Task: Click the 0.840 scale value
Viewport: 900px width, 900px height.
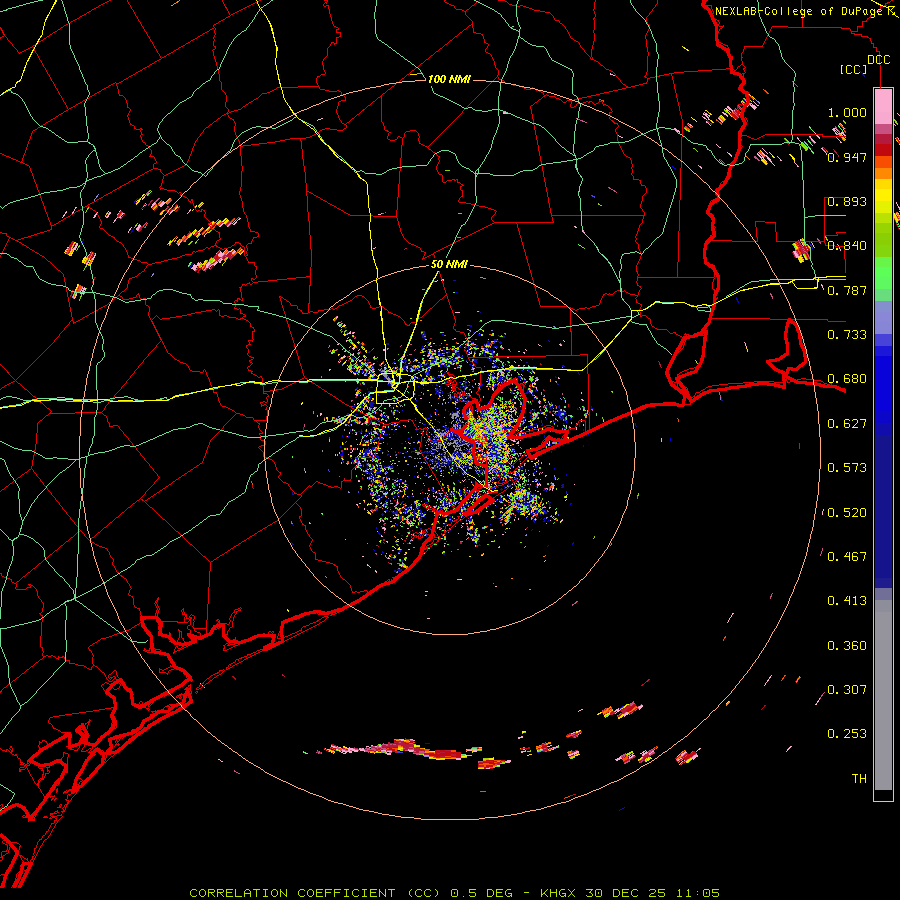Action: [x=847, y=246]
